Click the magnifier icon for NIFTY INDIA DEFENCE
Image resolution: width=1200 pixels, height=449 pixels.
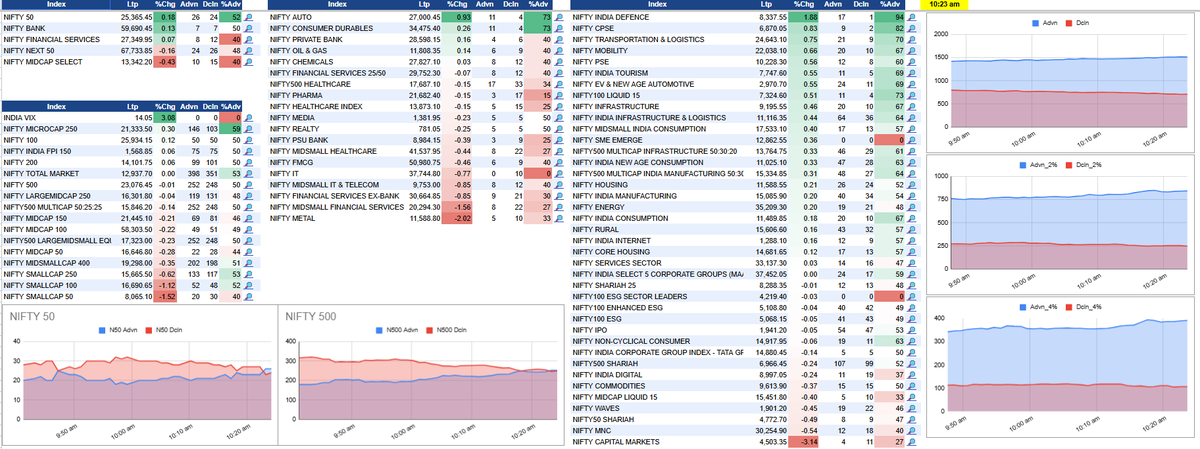tap(913, 18)
